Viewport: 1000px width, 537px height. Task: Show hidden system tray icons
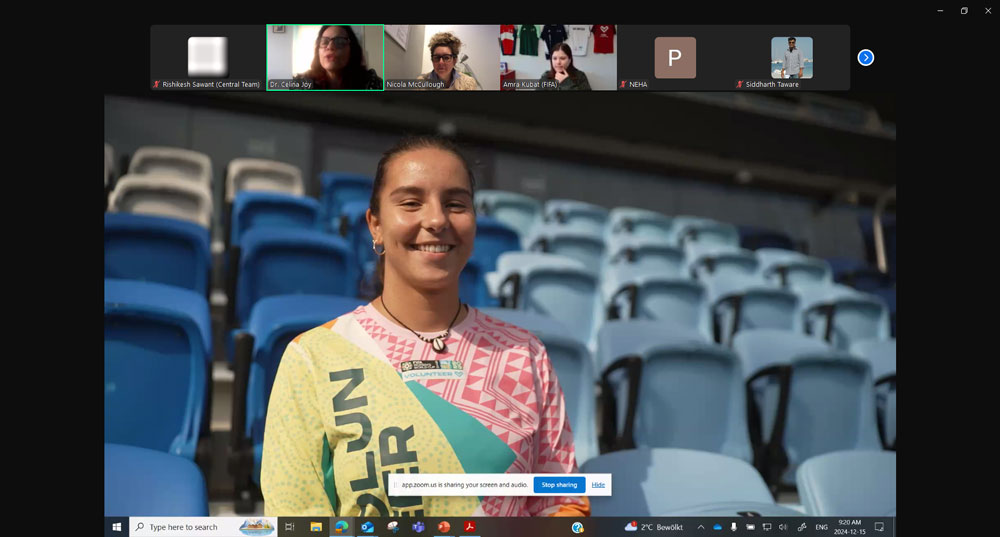click(700, 527)
